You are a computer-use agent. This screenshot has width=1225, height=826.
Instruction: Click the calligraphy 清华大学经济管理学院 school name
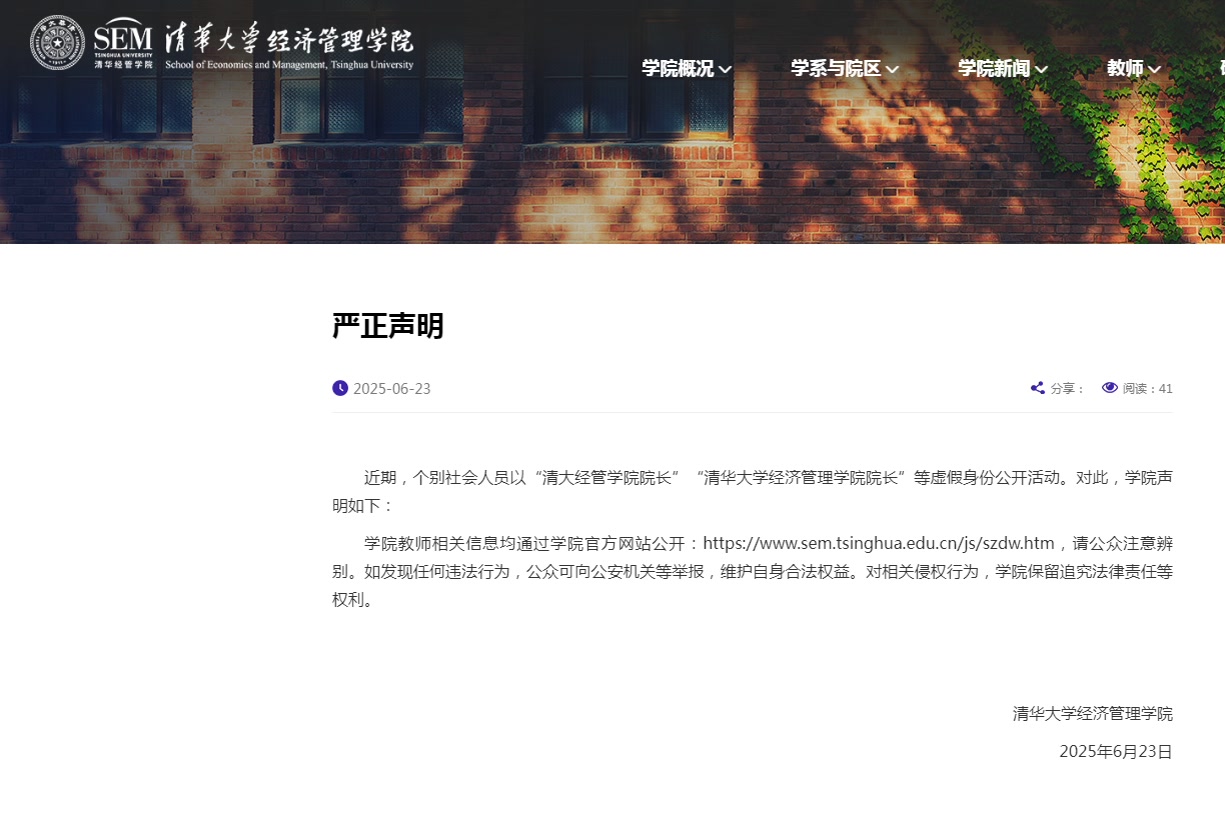289,40
